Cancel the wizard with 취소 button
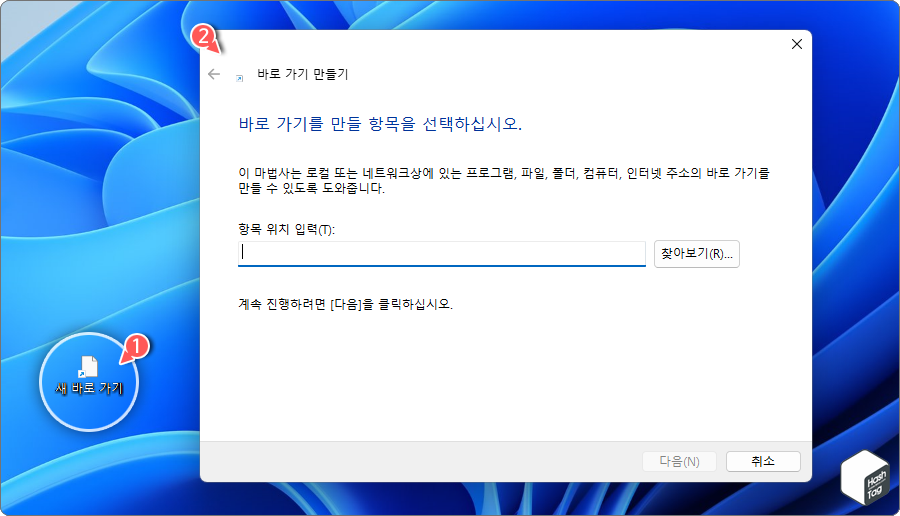Image resolution: width=900 pixels, height=516 pixels. point(763,461)
